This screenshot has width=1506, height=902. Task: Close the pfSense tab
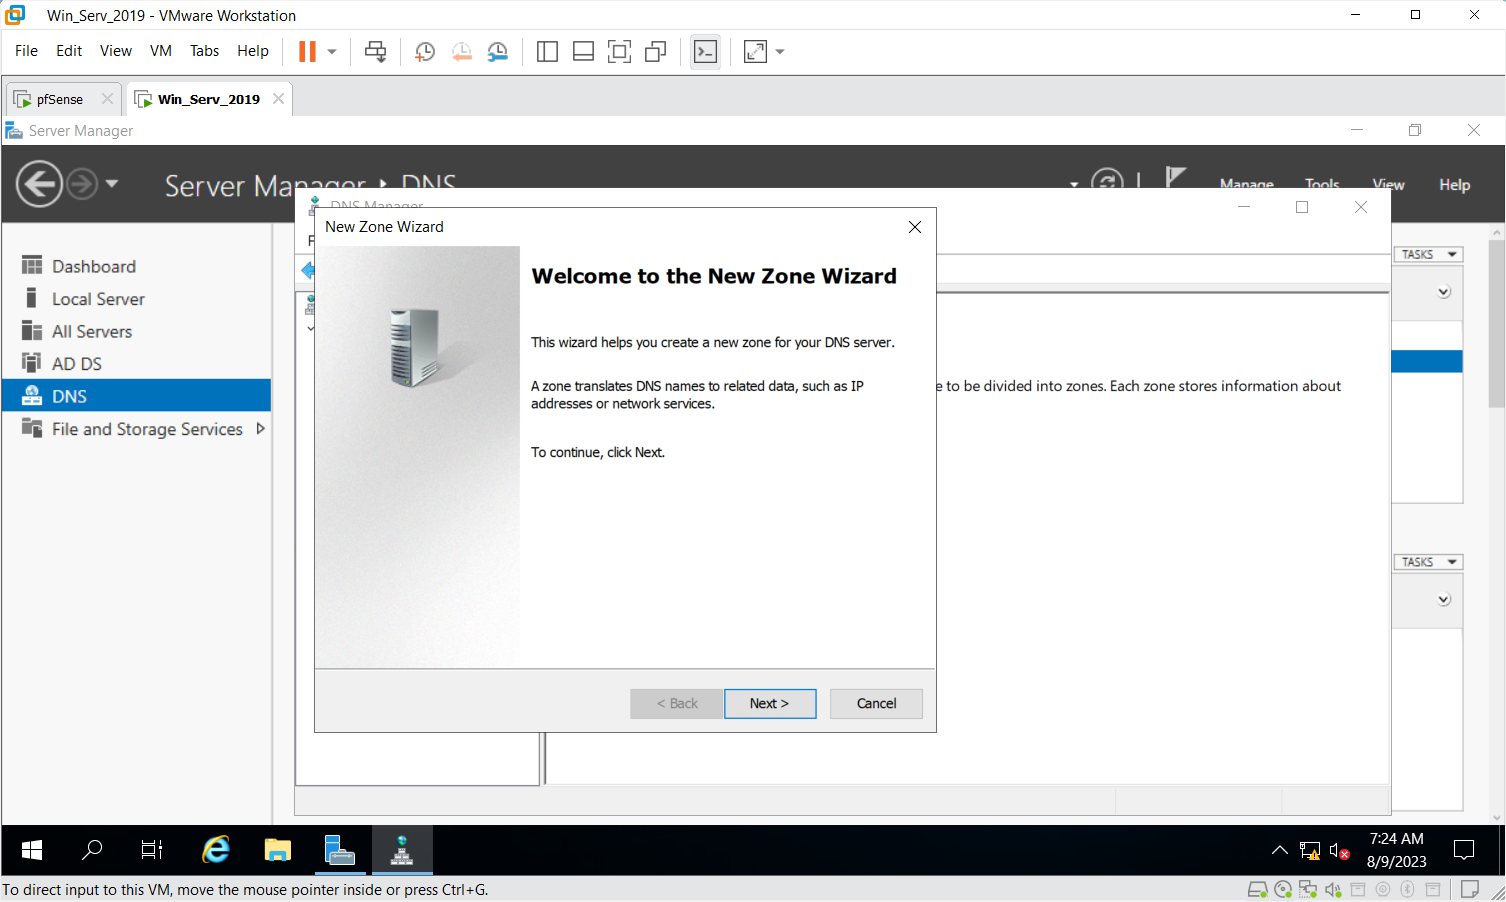[107, 99]
